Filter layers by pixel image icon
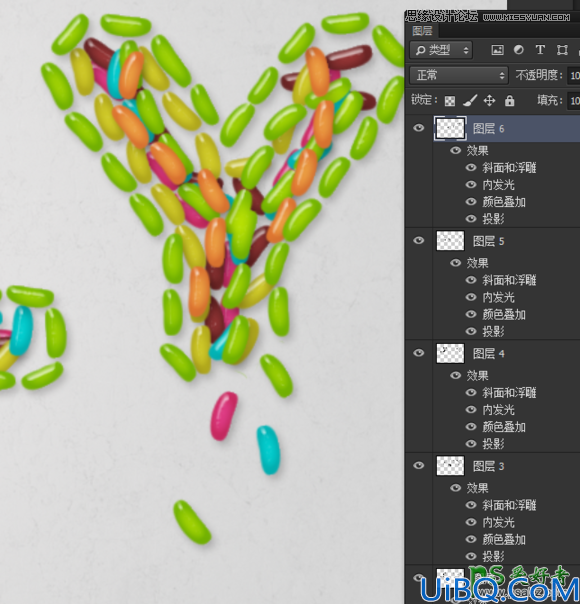The width and height of the screenshot is (580, 604). [x=497, y=50]
